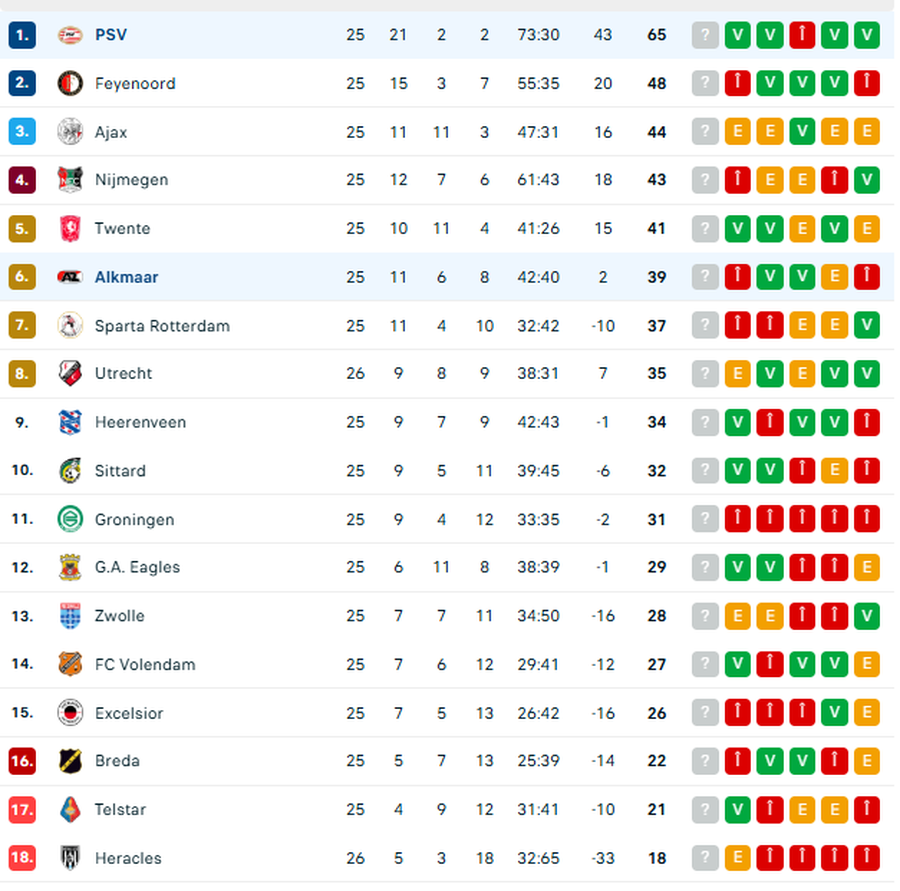Click the Heerenveen club badge

click(70, 422)
